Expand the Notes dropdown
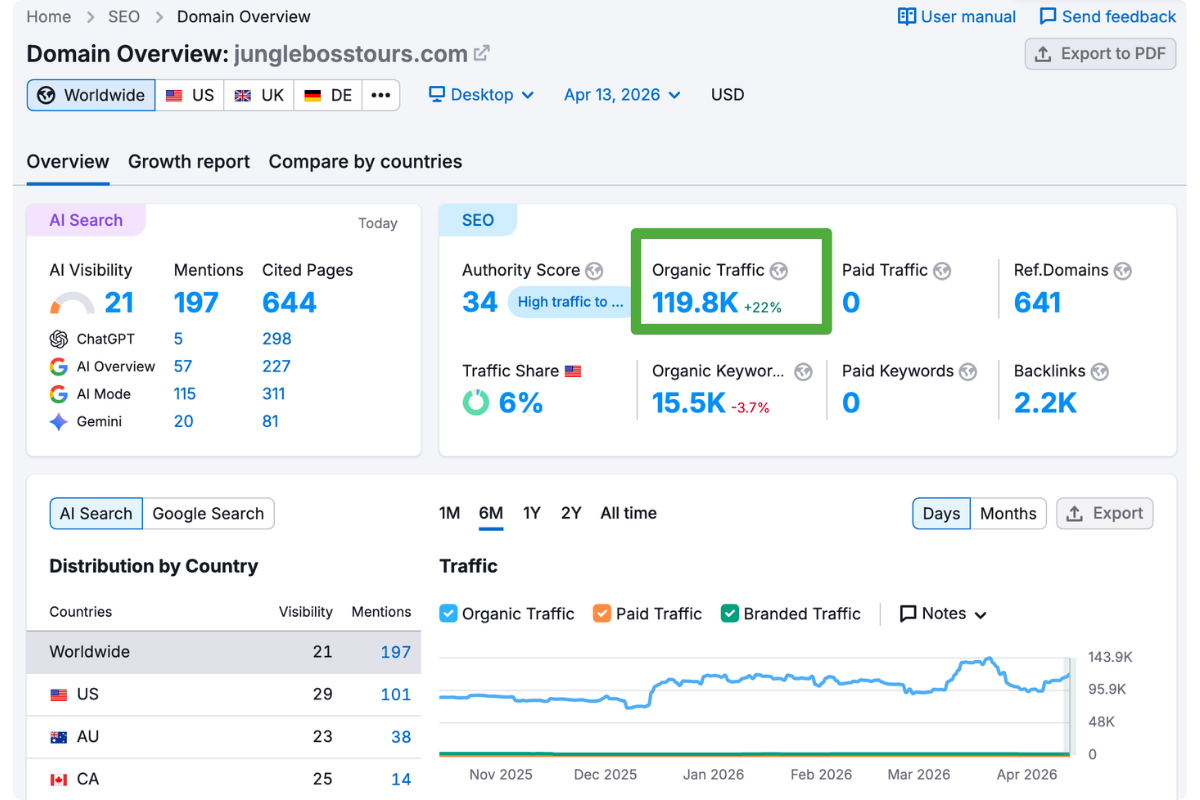 943,613
